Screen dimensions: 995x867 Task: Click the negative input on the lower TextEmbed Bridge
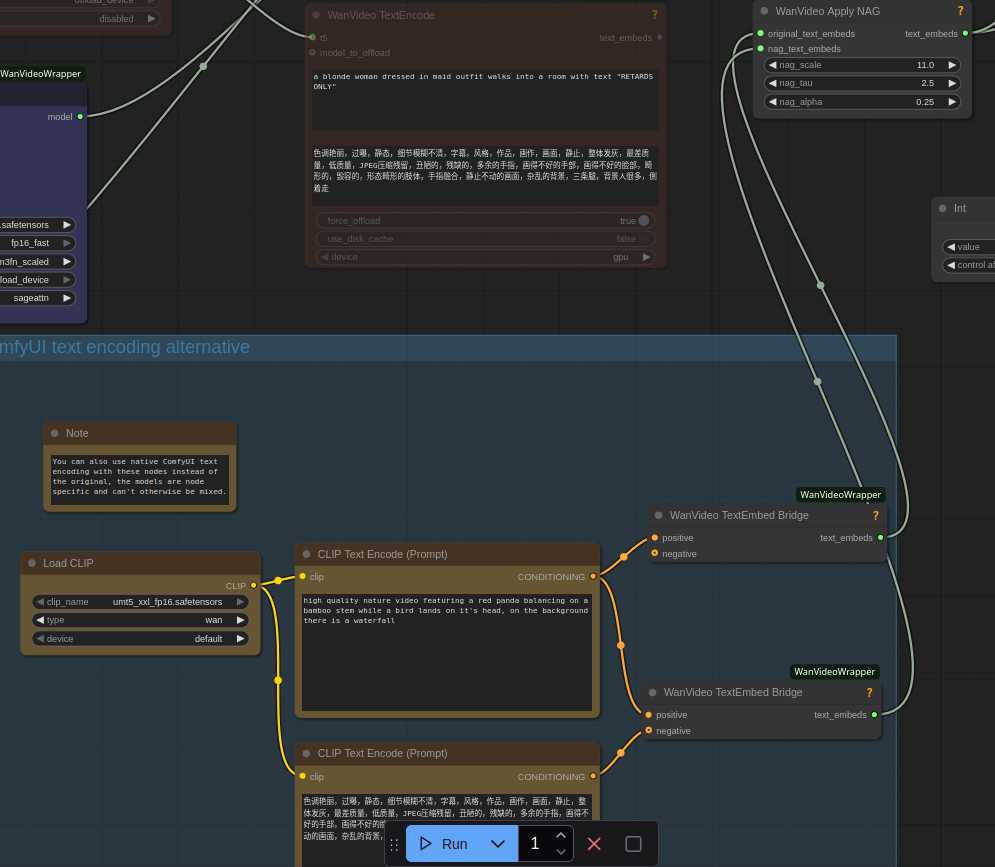click(649, 731)
